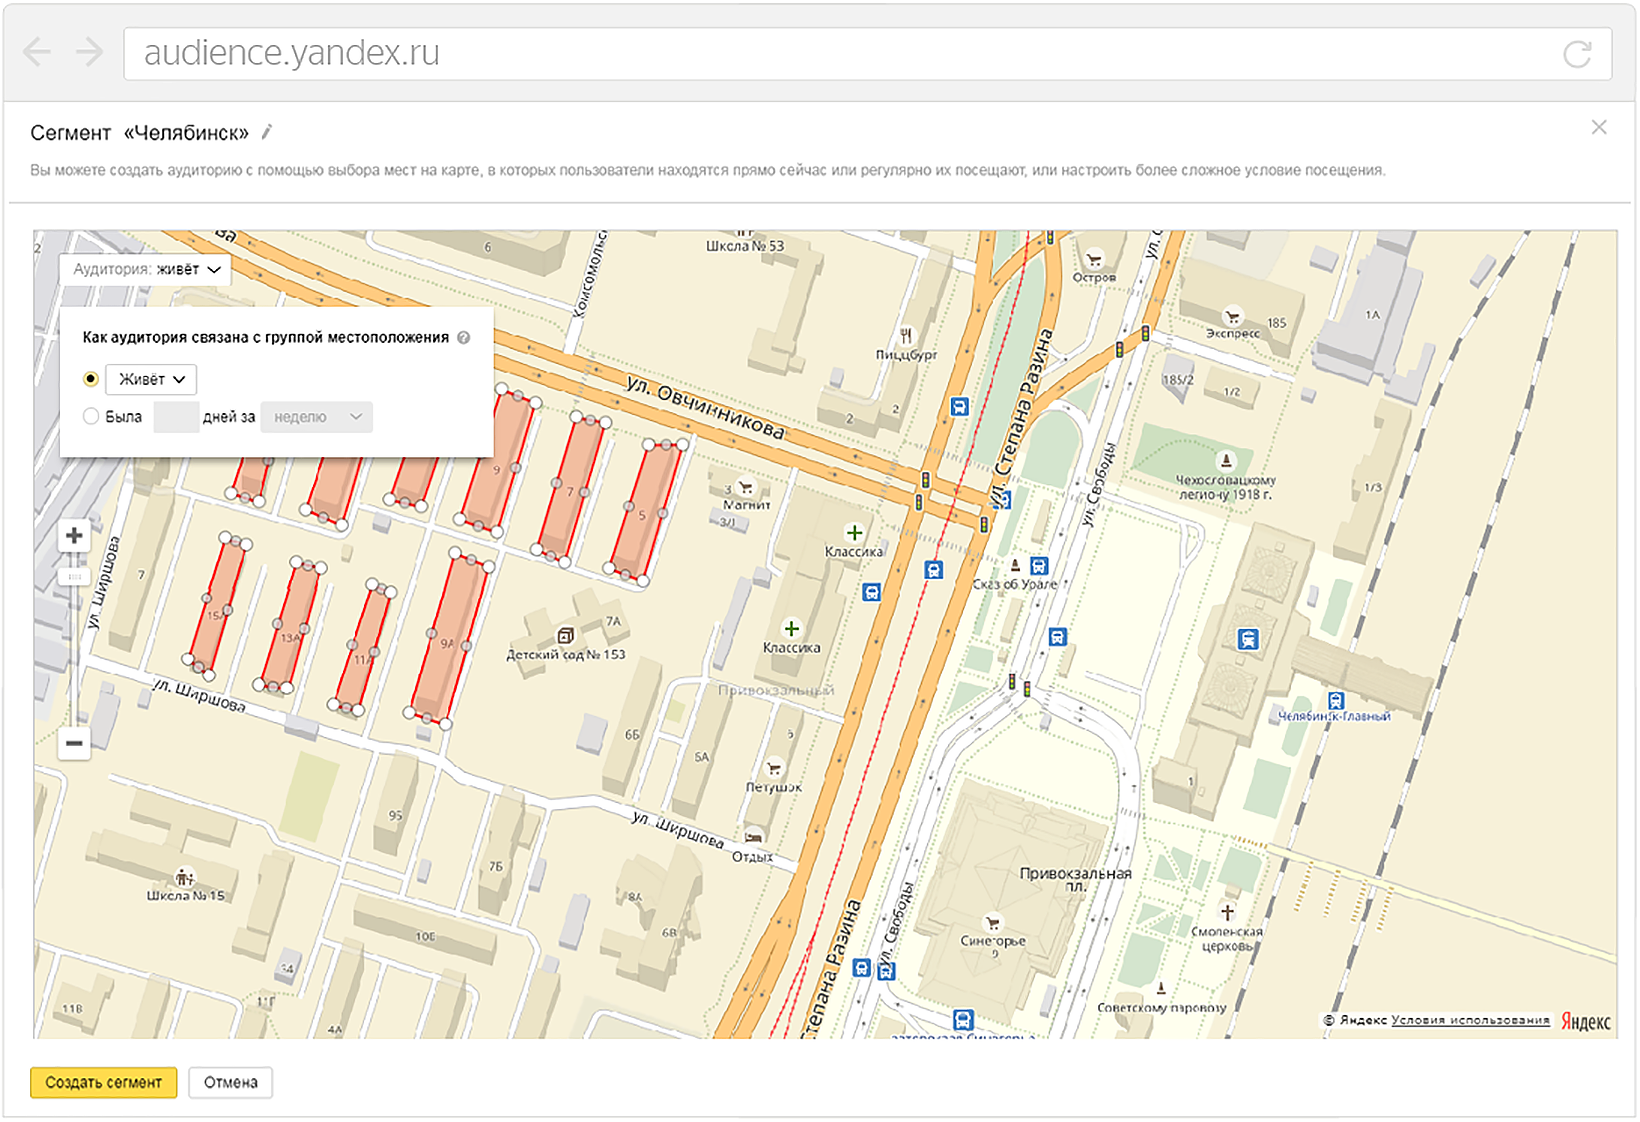Zoom out on the map
The width and height of the screenshot is (1640, 1122).
[x=74, y=743]
